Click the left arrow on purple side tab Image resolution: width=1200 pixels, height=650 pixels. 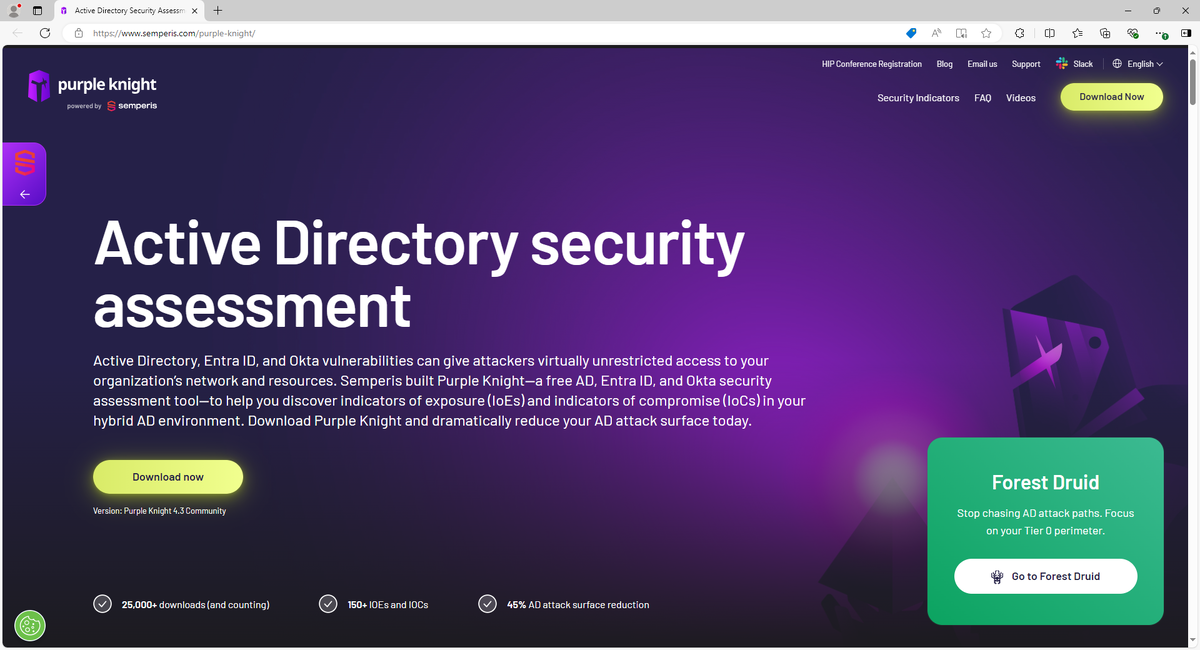tap(25, 194)
